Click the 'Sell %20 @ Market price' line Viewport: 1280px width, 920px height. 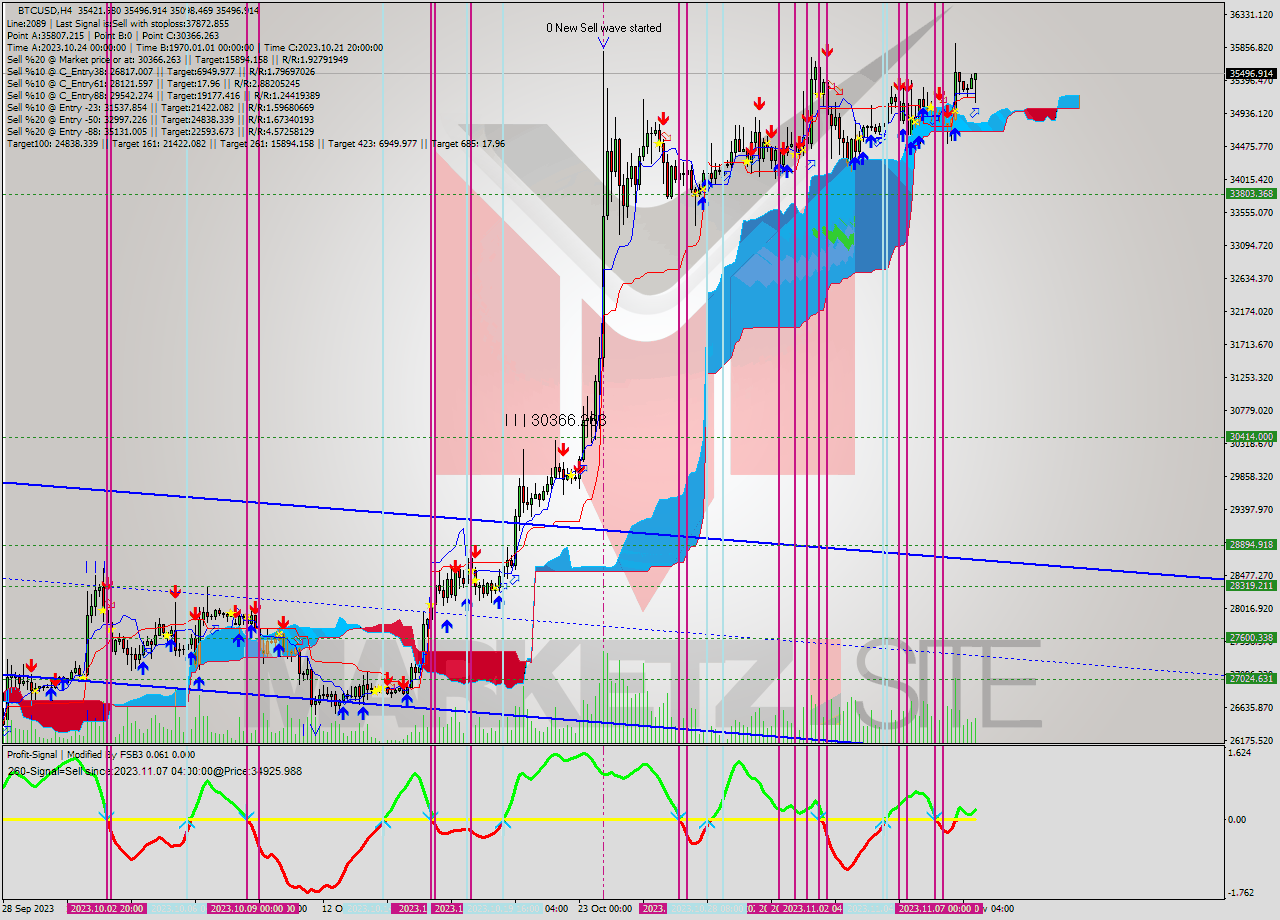click(177, 59)
